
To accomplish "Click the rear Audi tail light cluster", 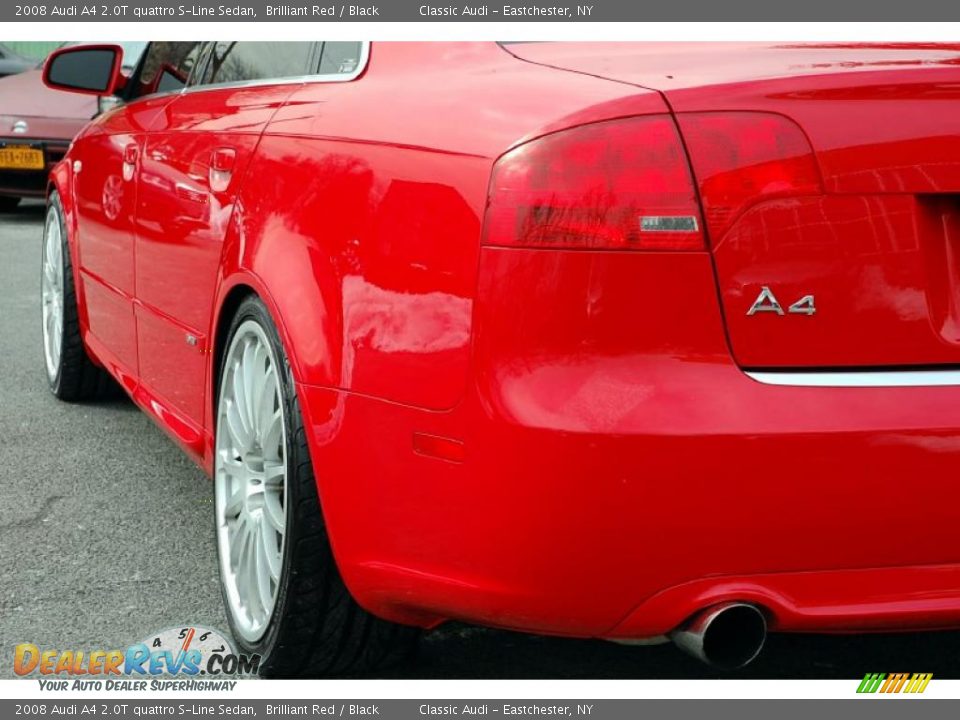I will 620,180.
